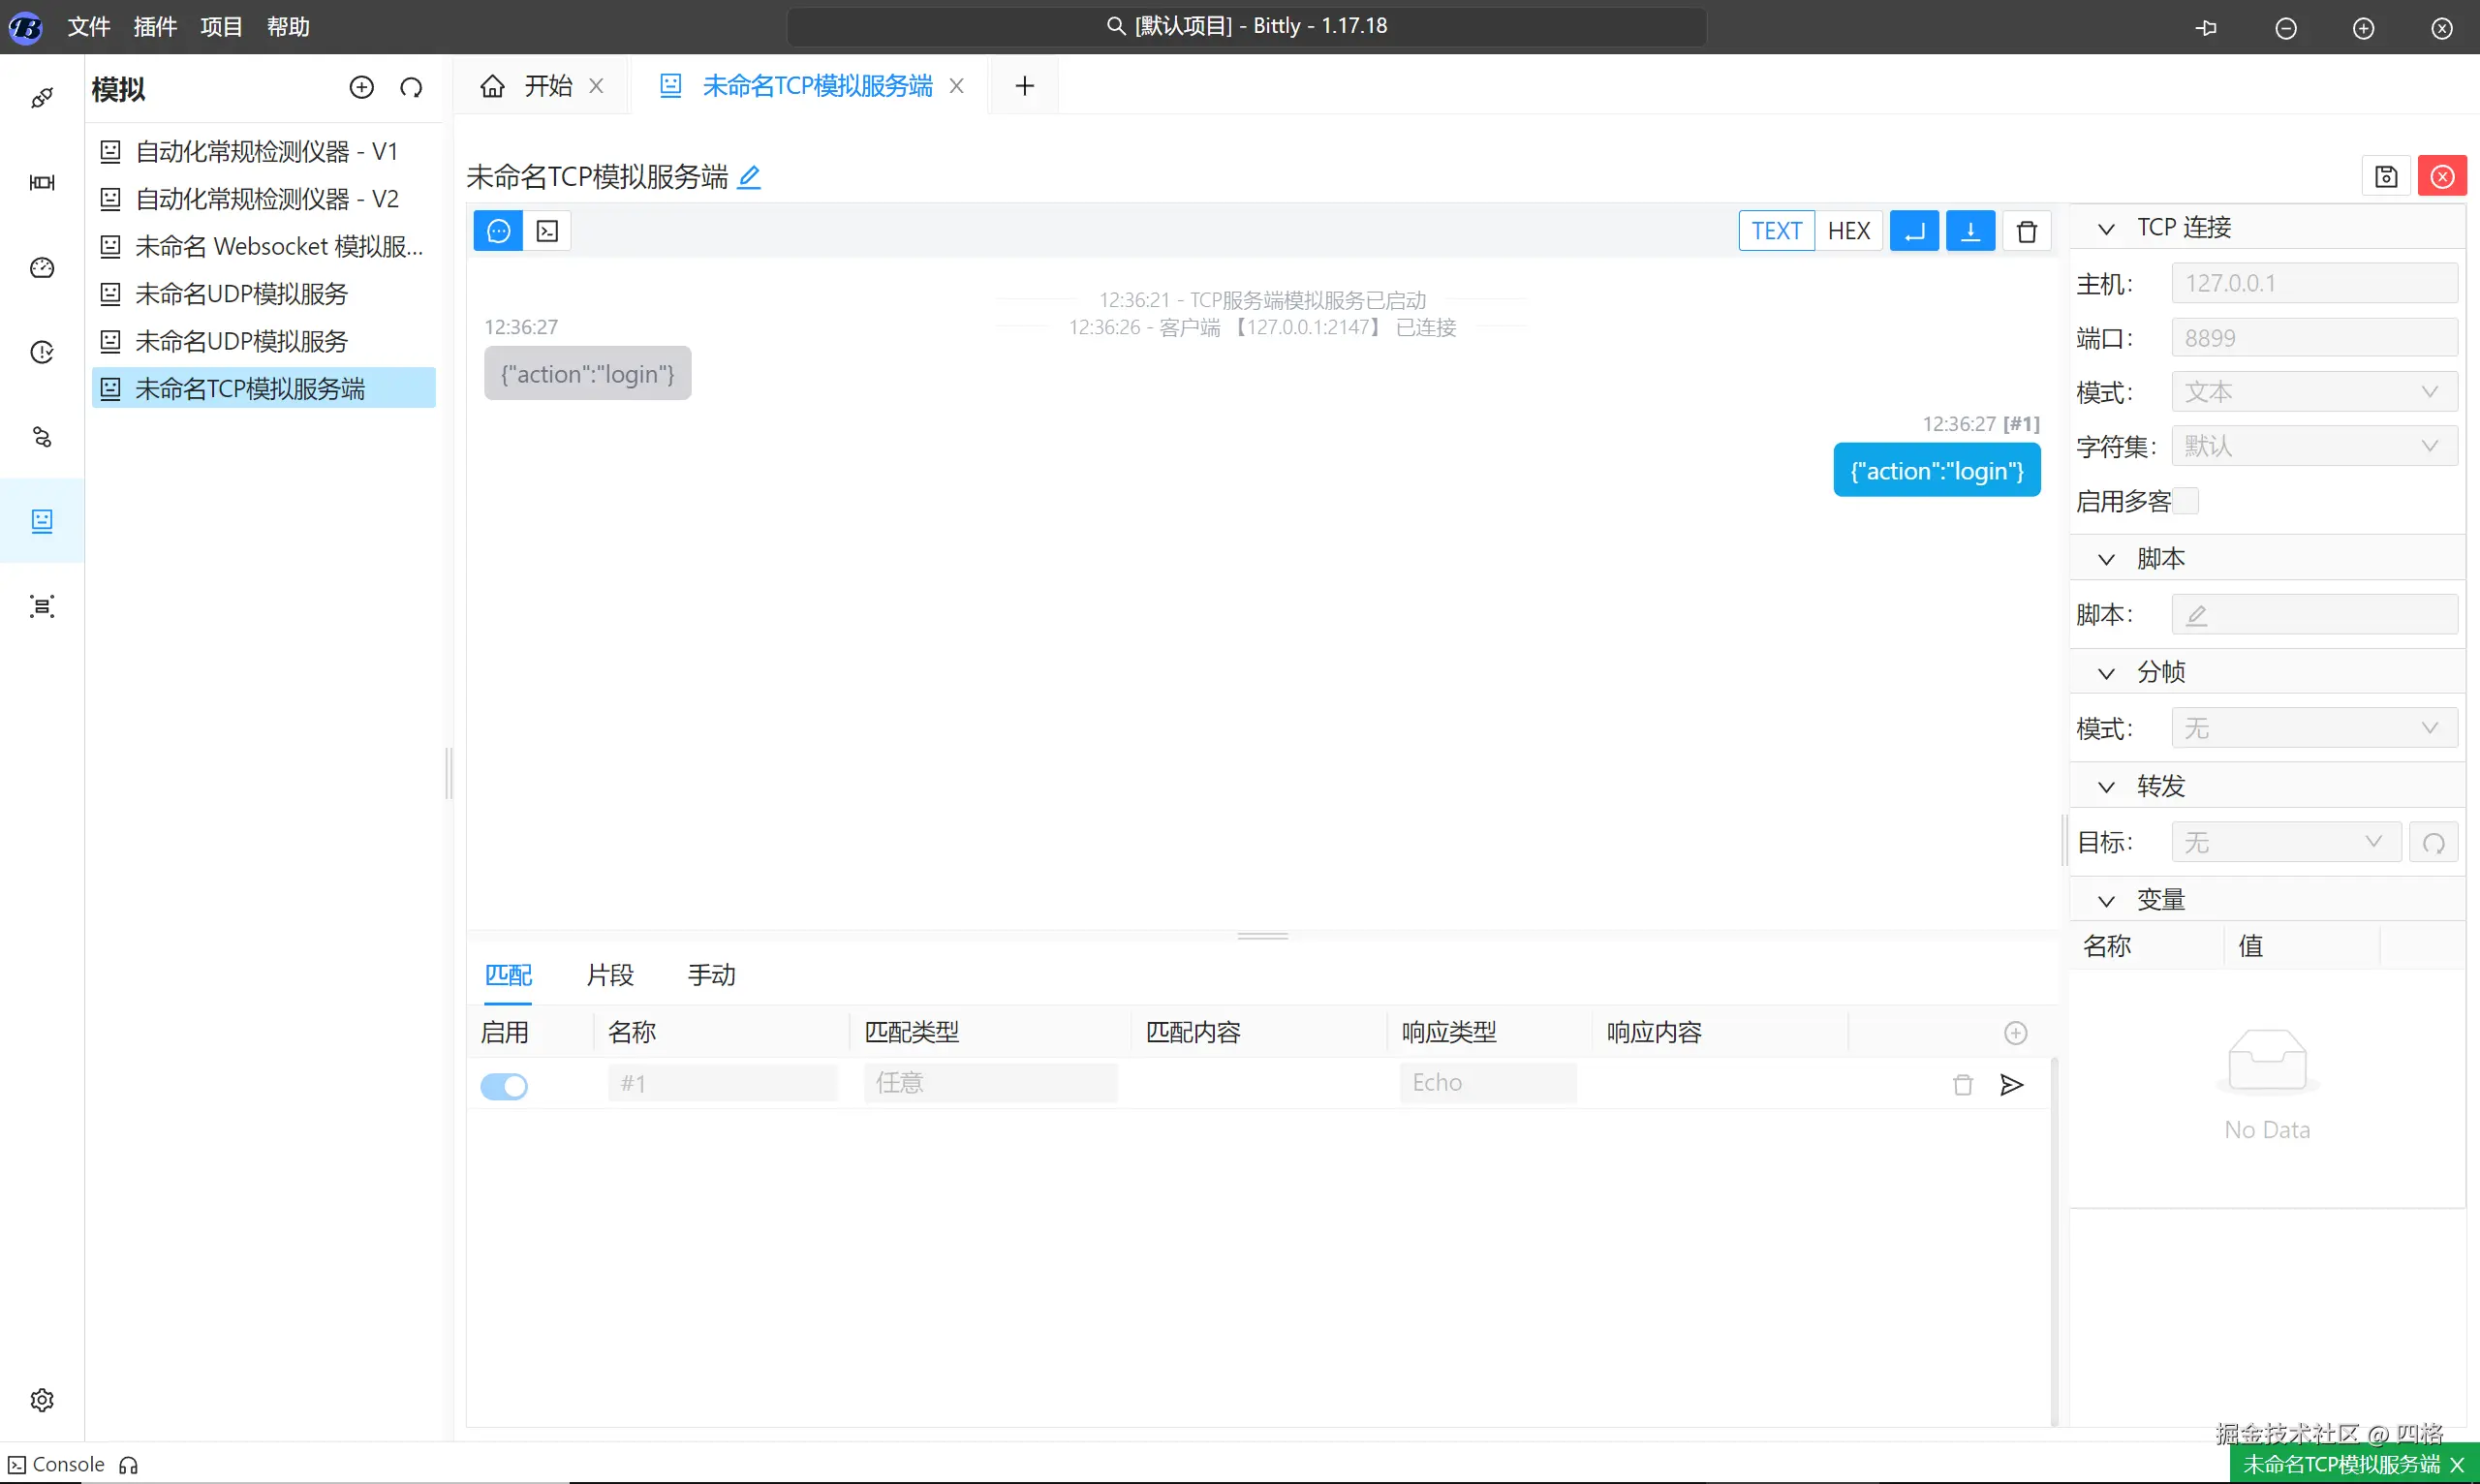Click the 端口 input field
Screen dimensions: 2480x1484
tap(2313, 338)
